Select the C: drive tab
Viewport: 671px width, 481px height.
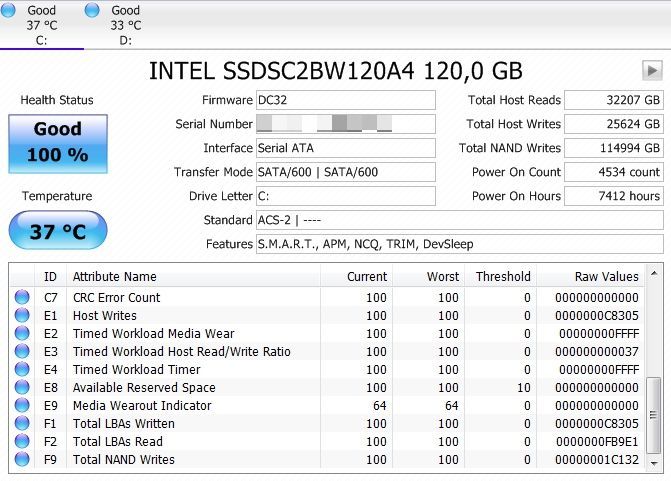[41, 25]
